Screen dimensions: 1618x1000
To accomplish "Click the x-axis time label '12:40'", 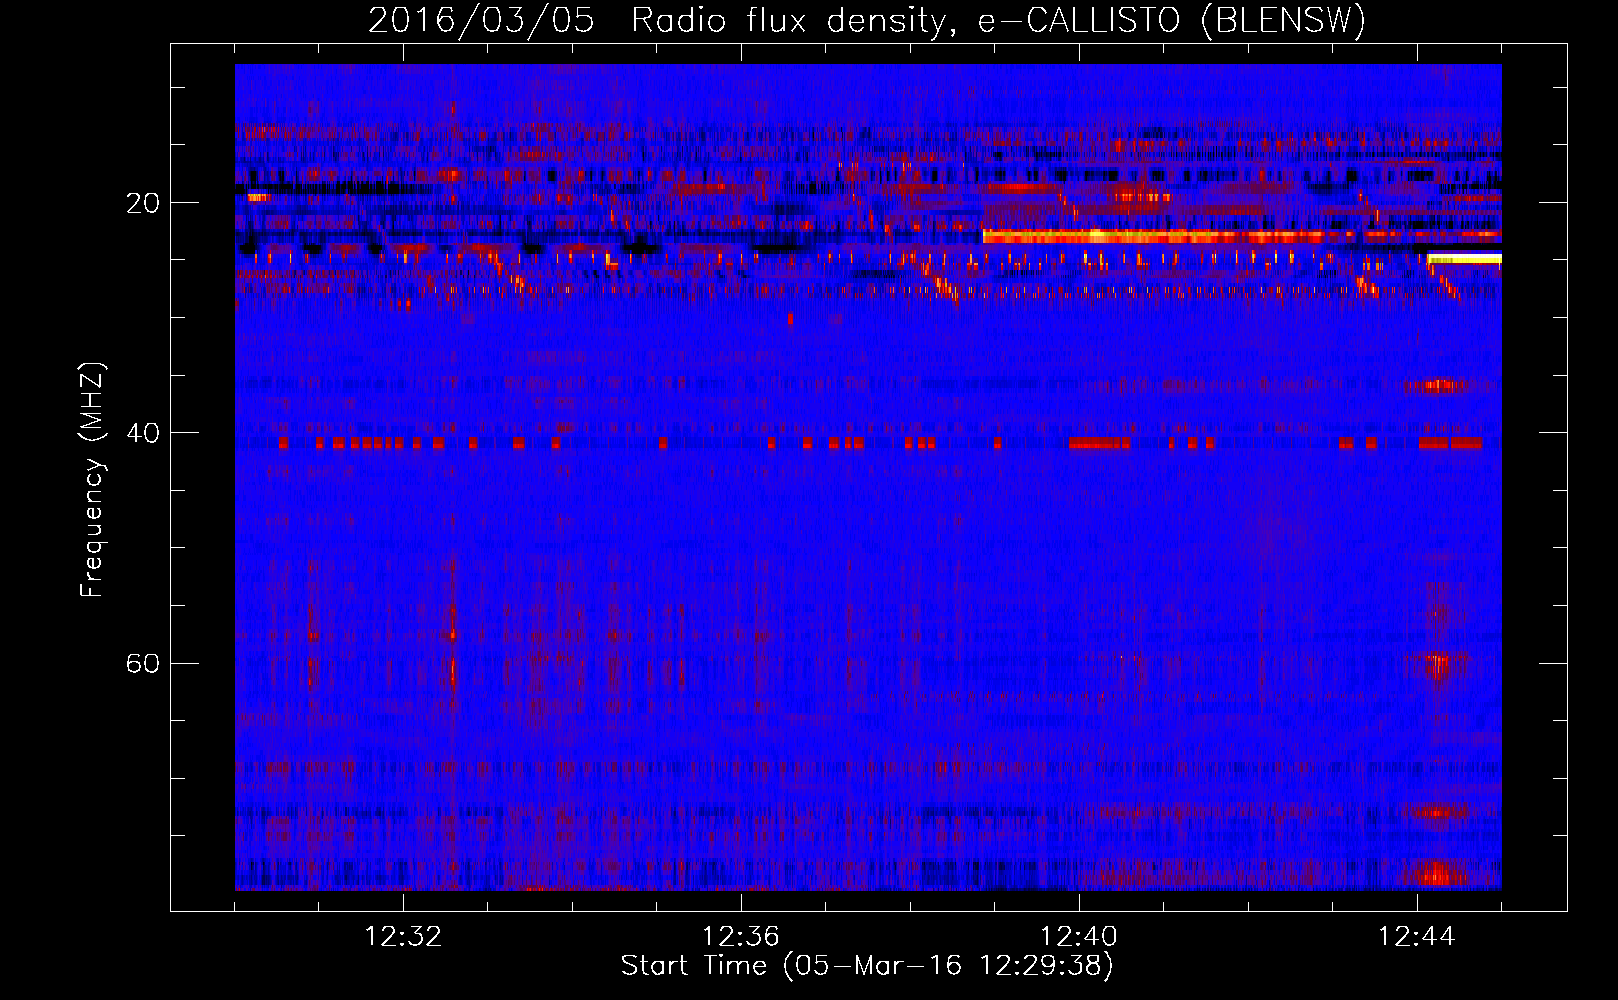I will click(1079, 936).
